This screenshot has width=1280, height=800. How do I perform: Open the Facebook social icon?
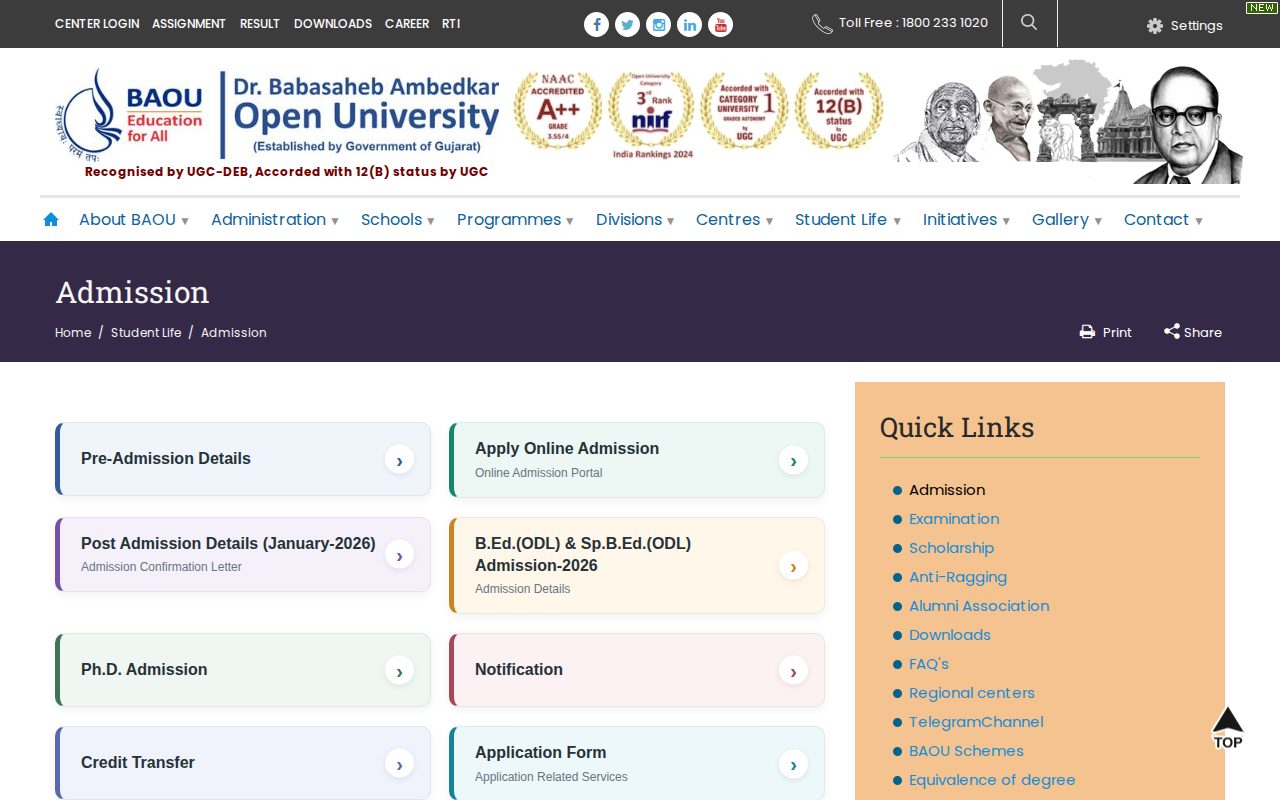pyautogui.click(x=596, y=24)
